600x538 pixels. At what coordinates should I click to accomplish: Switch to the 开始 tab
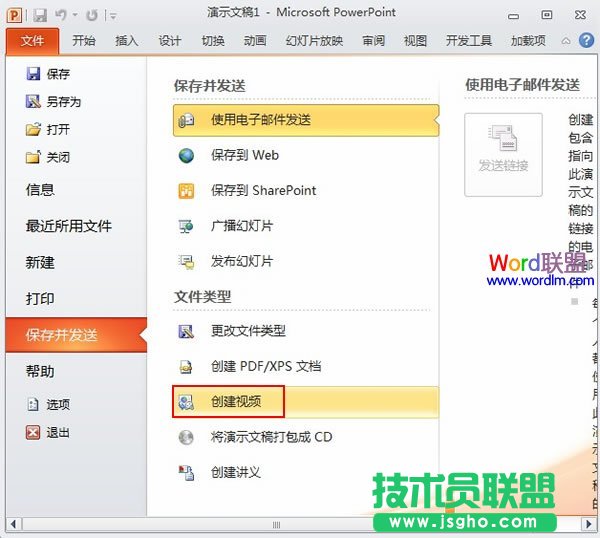(x=84, y=41)
